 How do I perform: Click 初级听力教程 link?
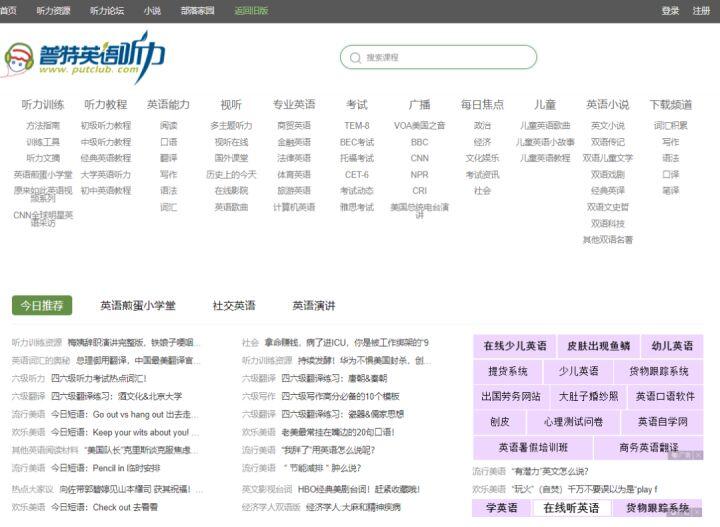pyautogui.click(x=106, y=125)
